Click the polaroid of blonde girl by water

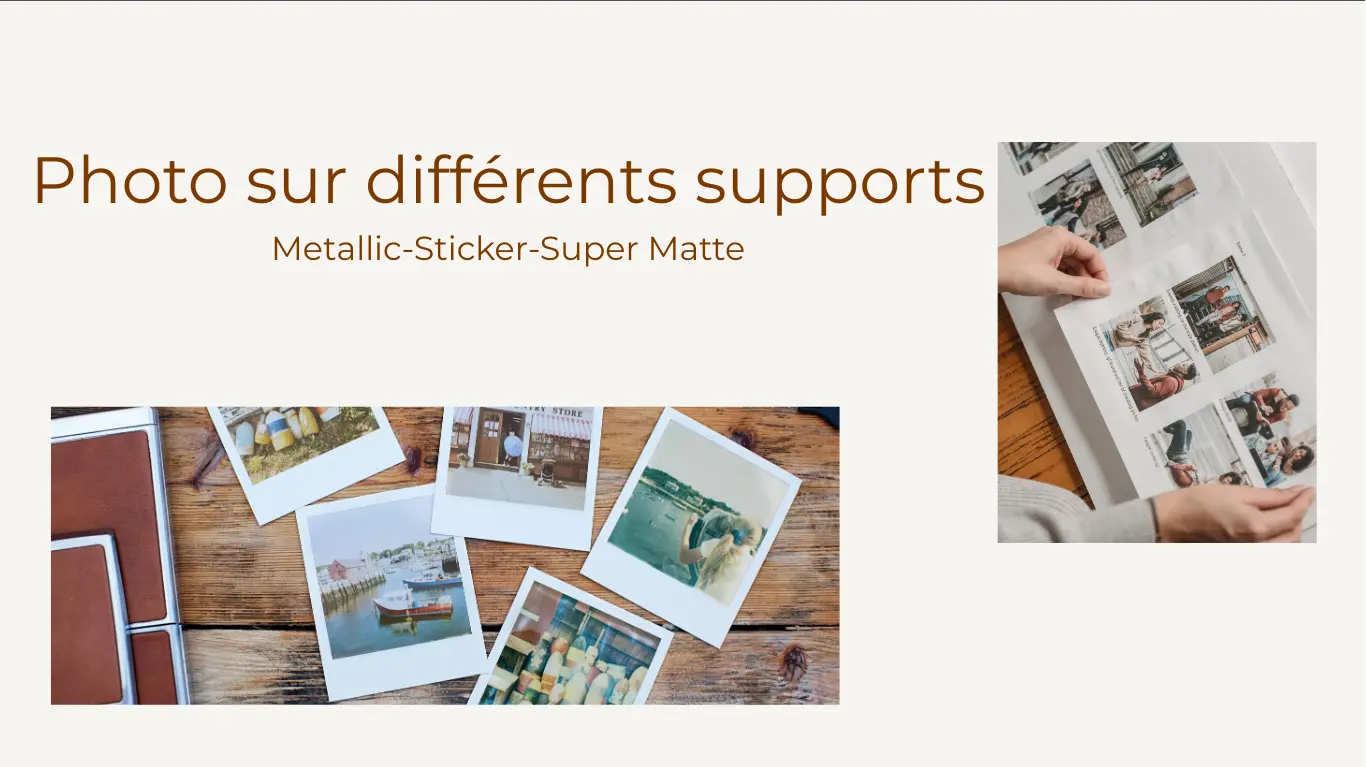coord(690,524)
